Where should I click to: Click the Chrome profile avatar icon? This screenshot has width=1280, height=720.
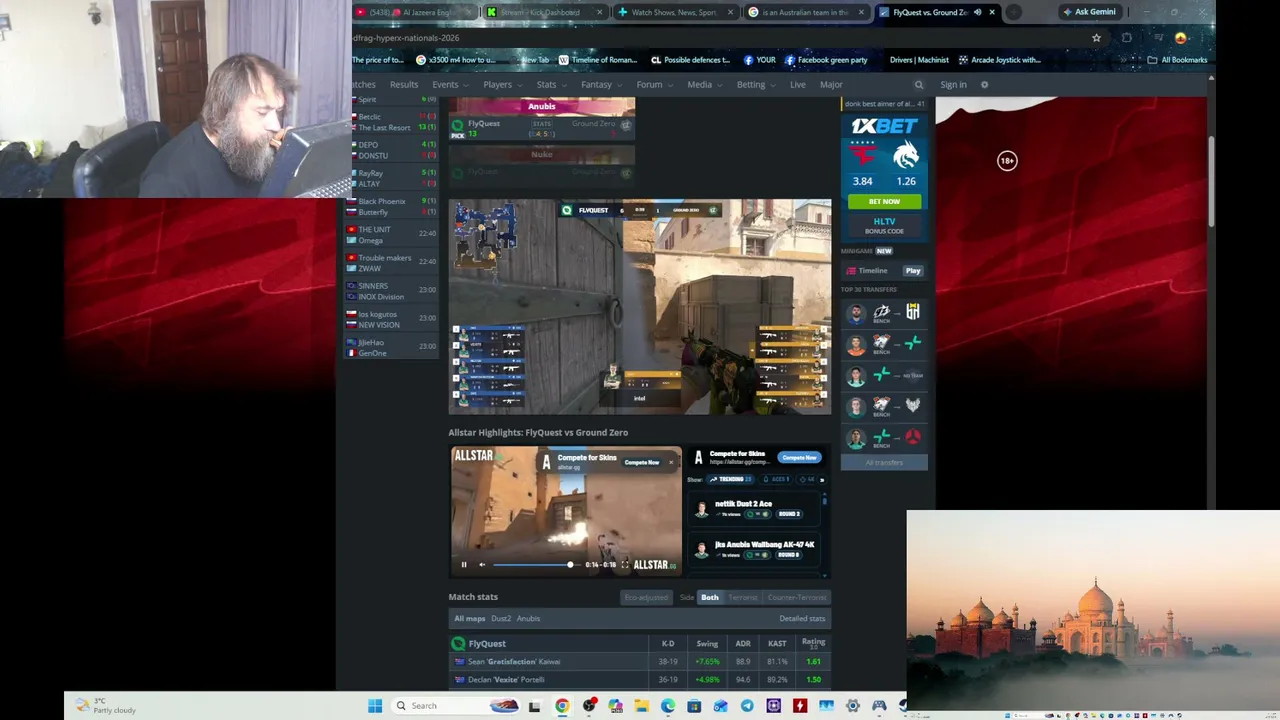click(1181, 38)
